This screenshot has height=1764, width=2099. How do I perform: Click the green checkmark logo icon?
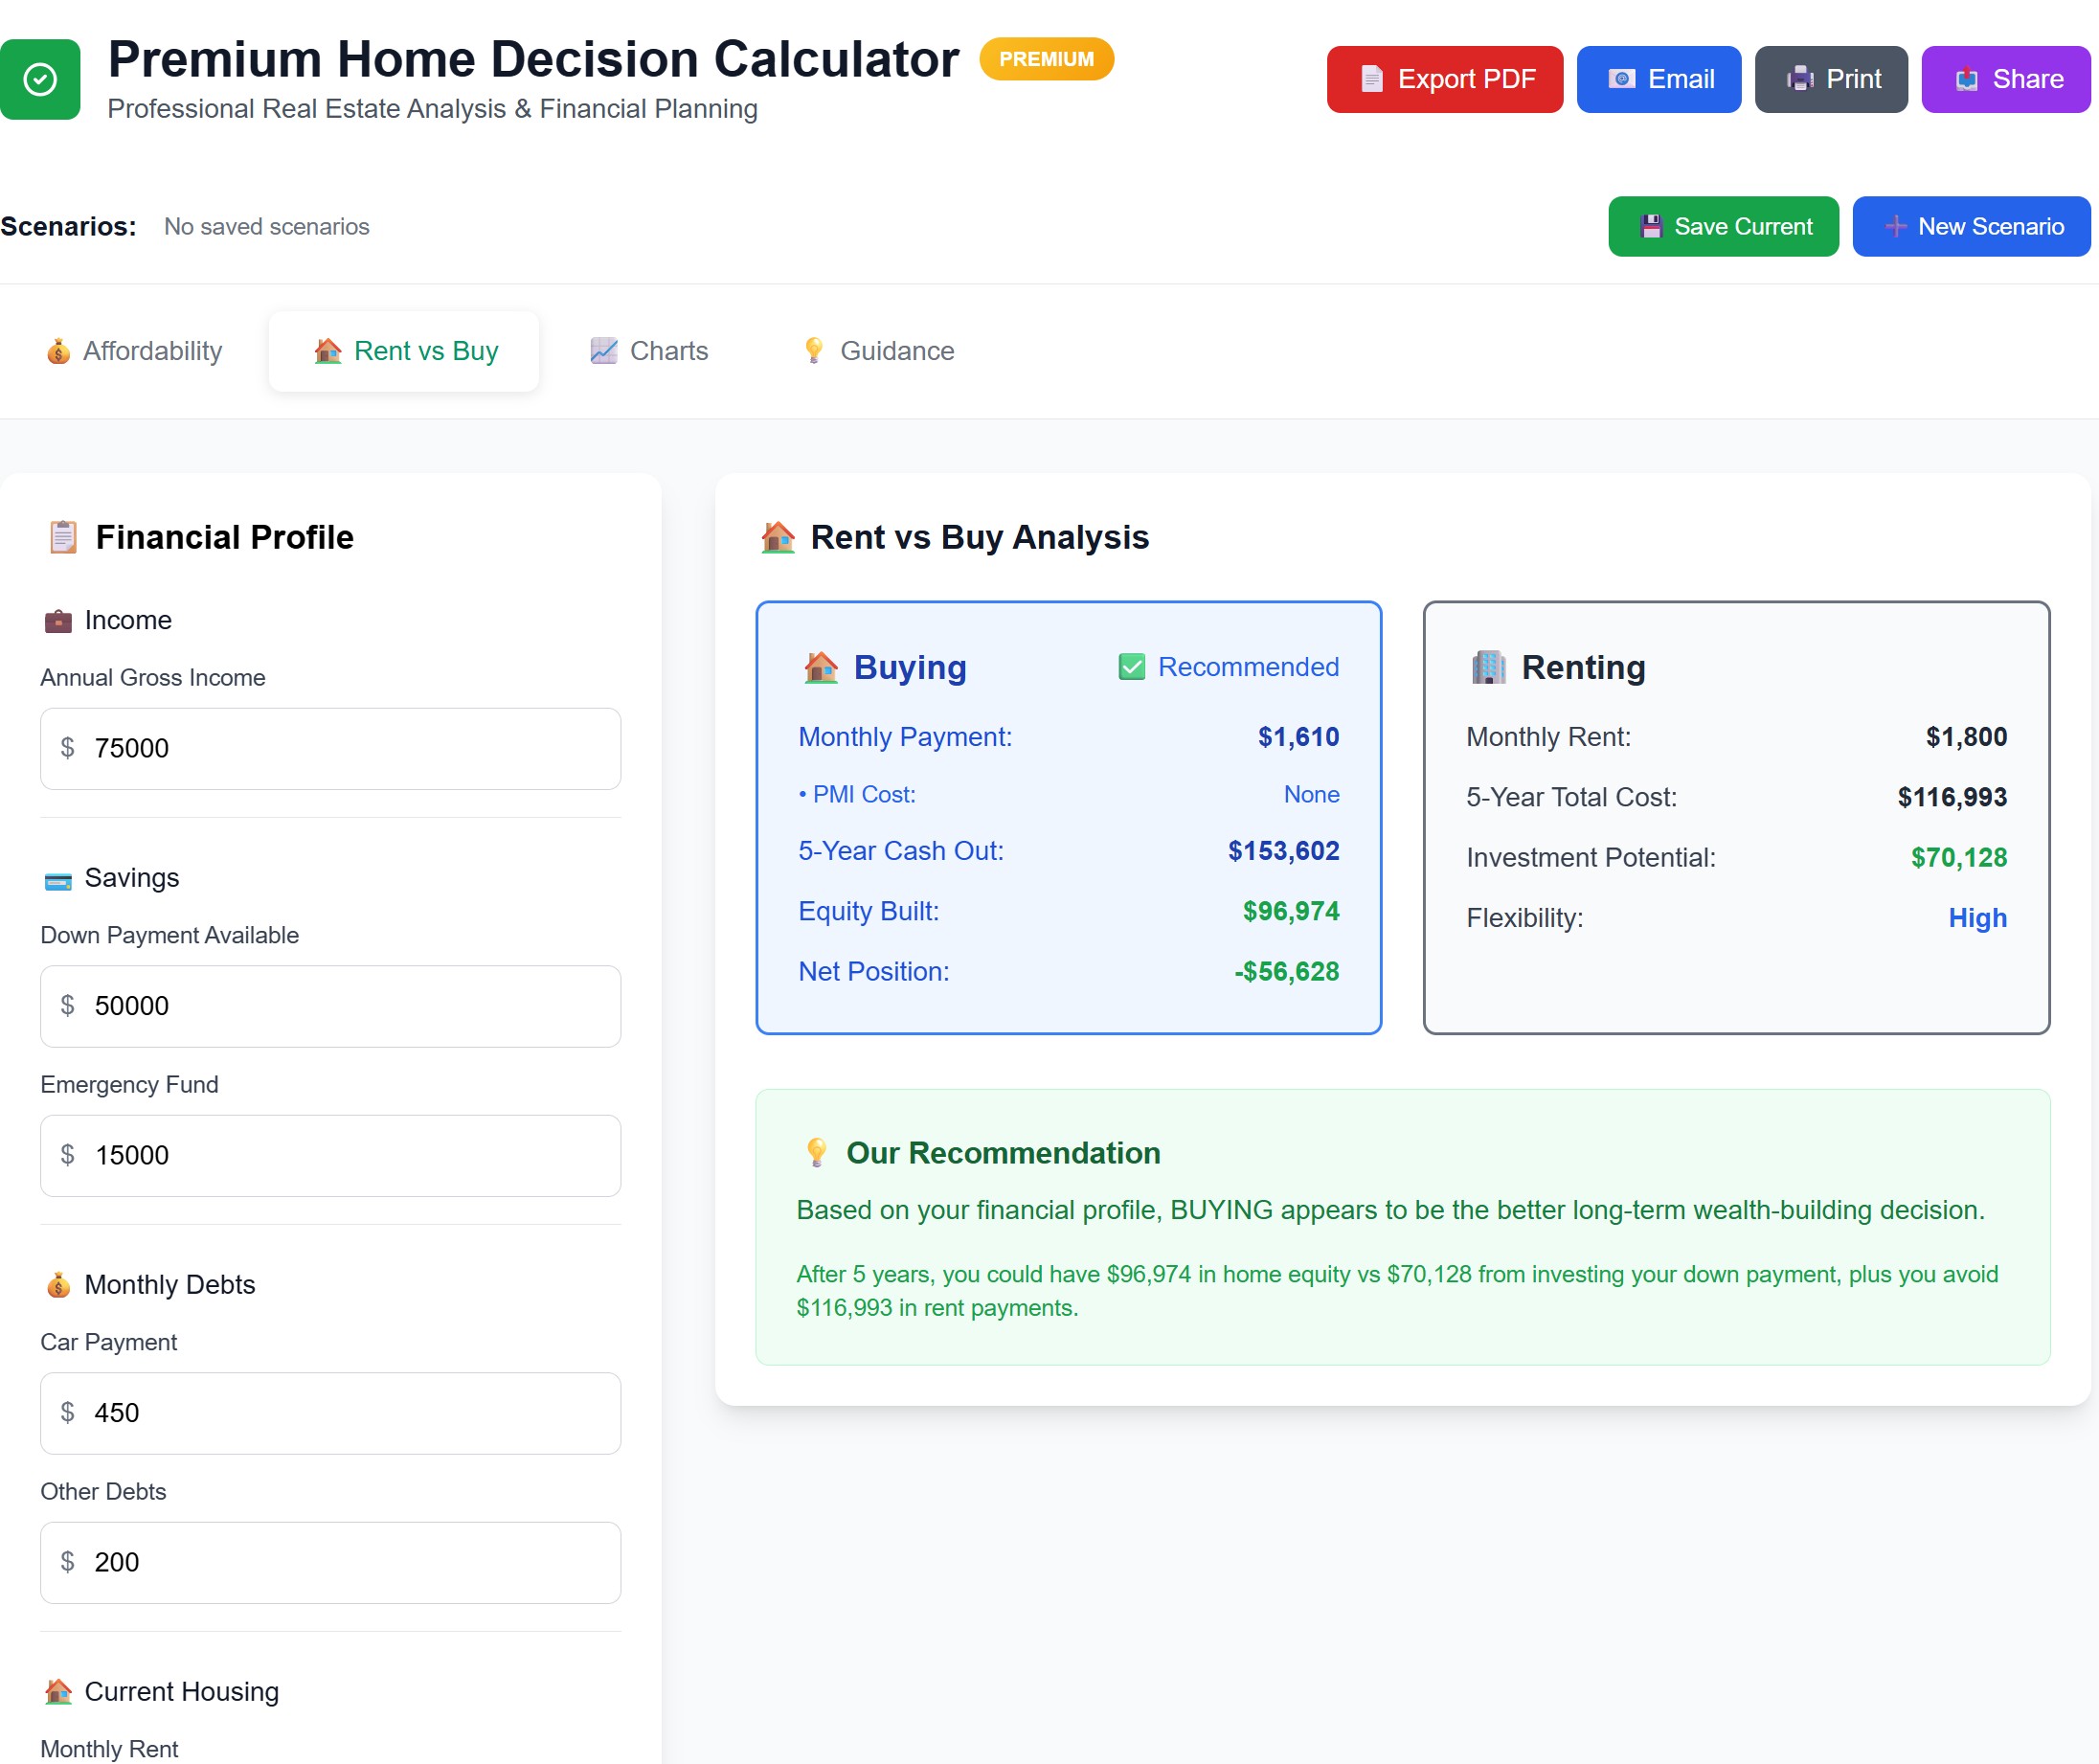click(x=40, y=79)
